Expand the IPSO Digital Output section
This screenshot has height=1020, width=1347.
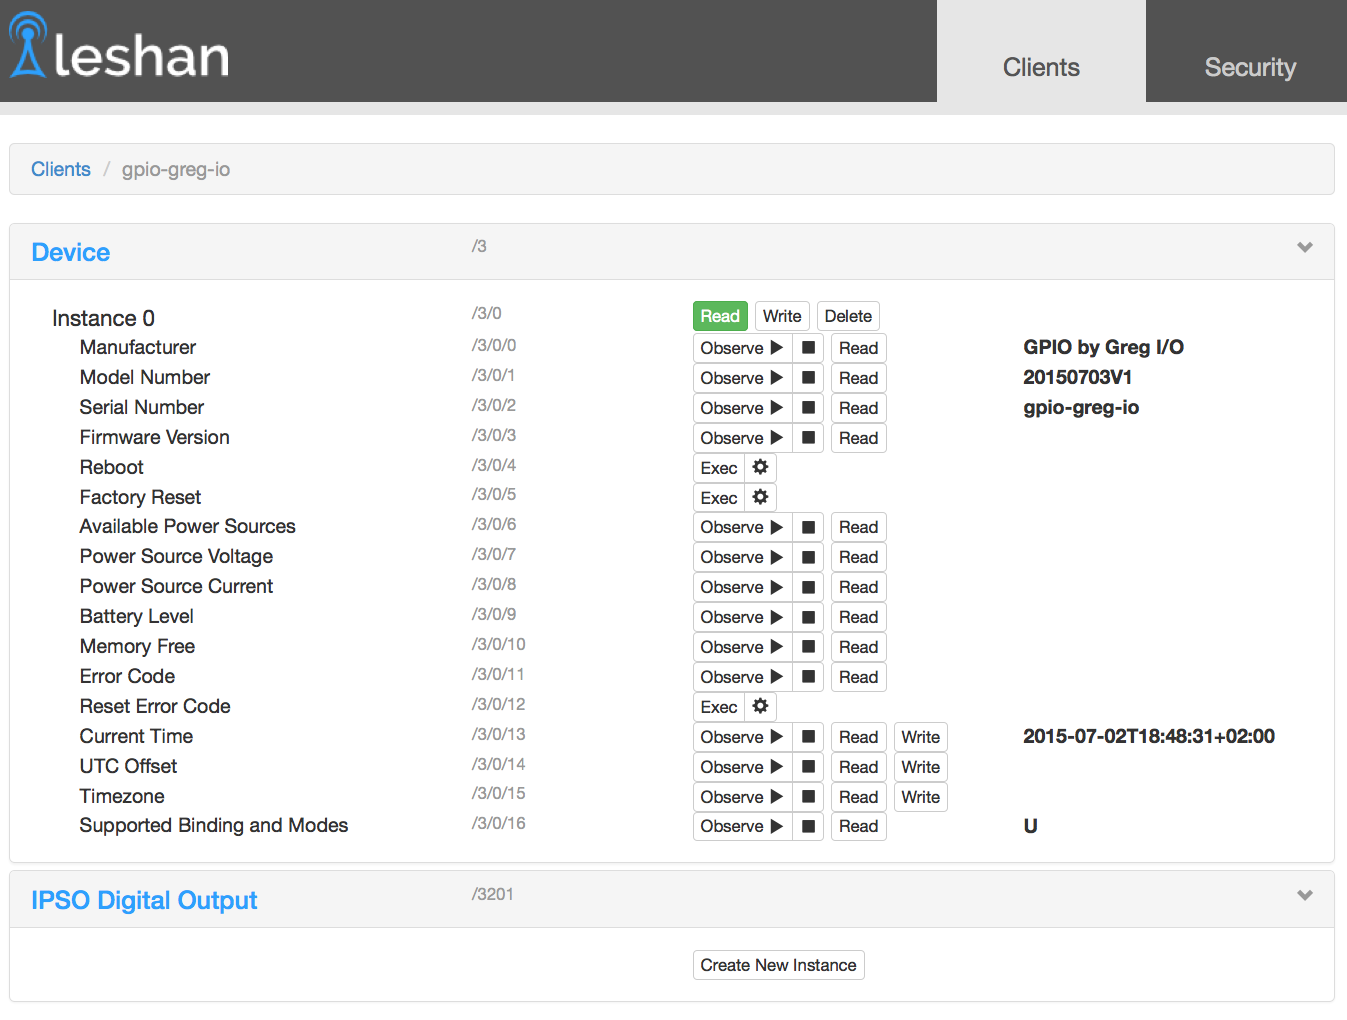1304,894
